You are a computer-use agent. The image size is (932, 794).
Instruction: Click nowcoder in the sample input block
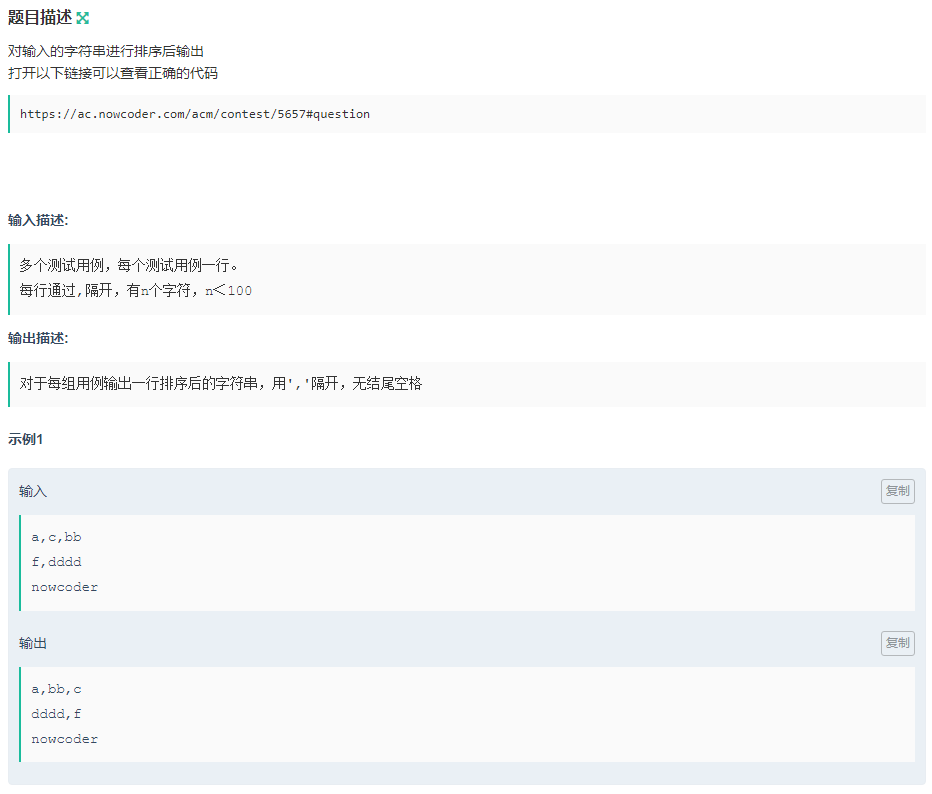point(65,587)
